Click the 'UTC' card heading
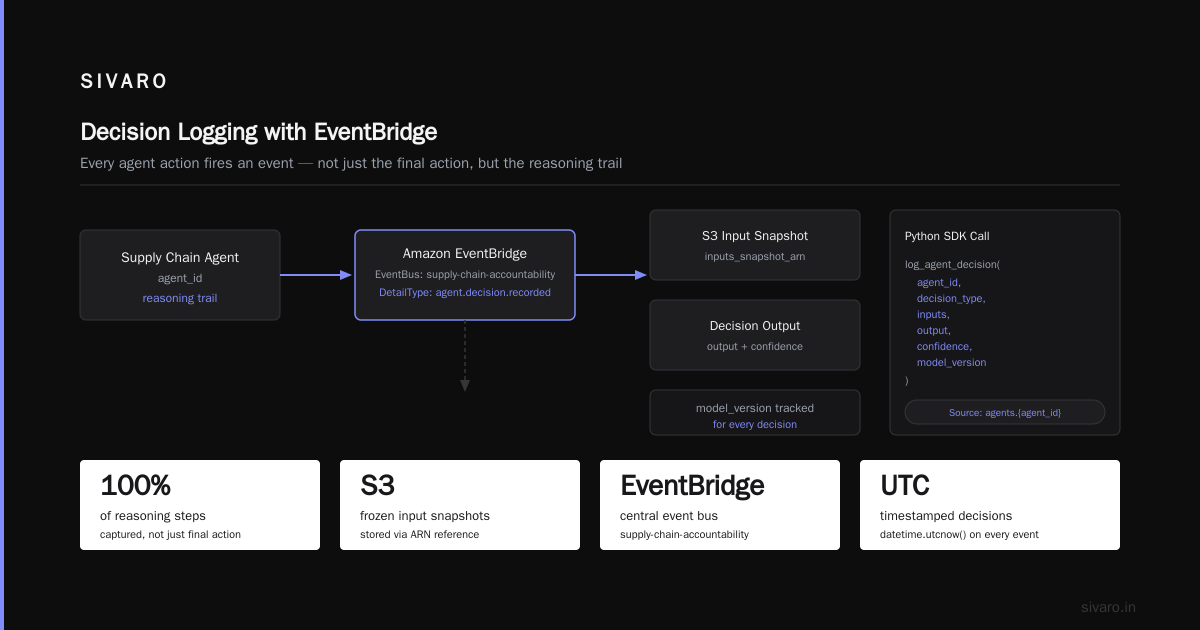1200x630 pixels. pos(905,486)
